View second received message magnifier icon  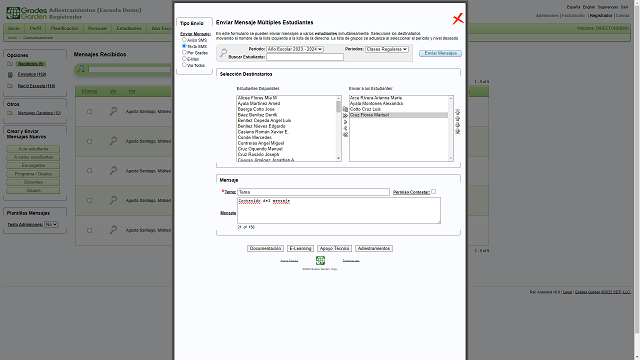[113, 141]
